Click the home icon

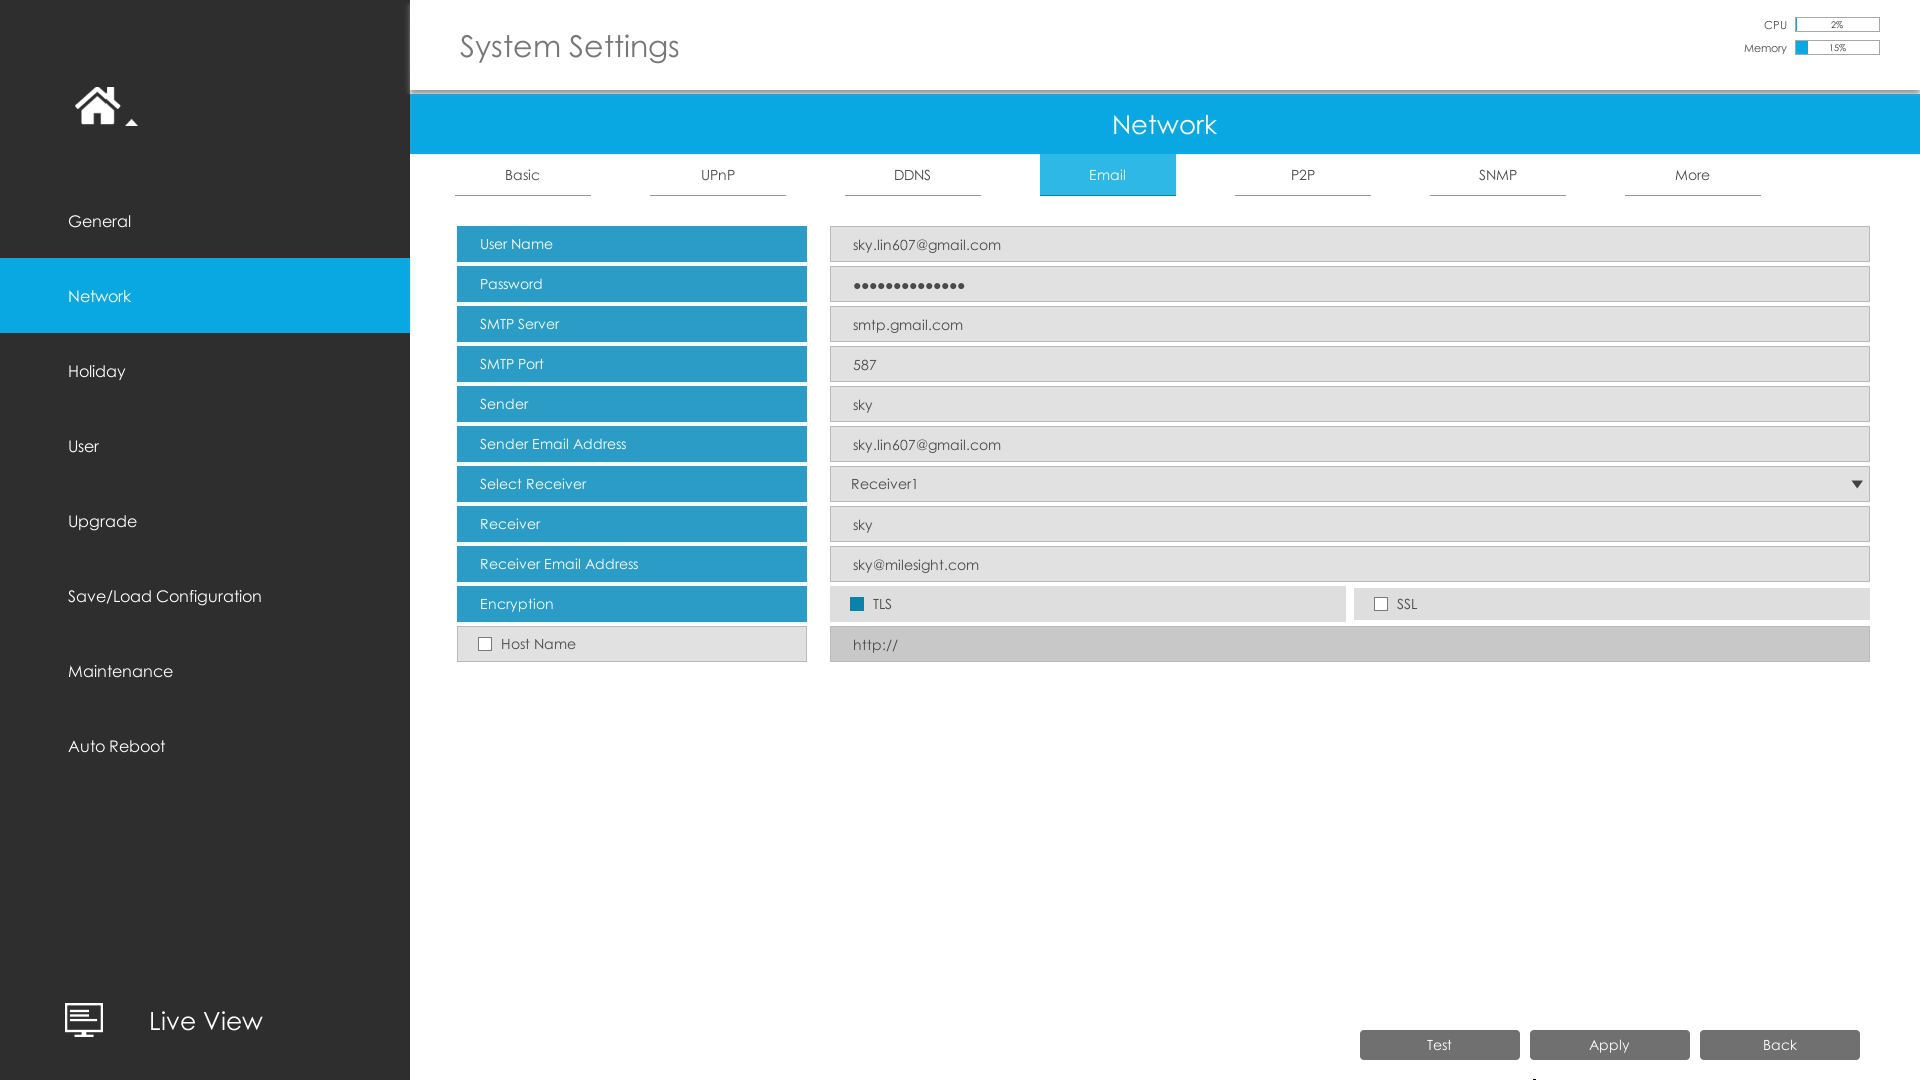point(97,105)
